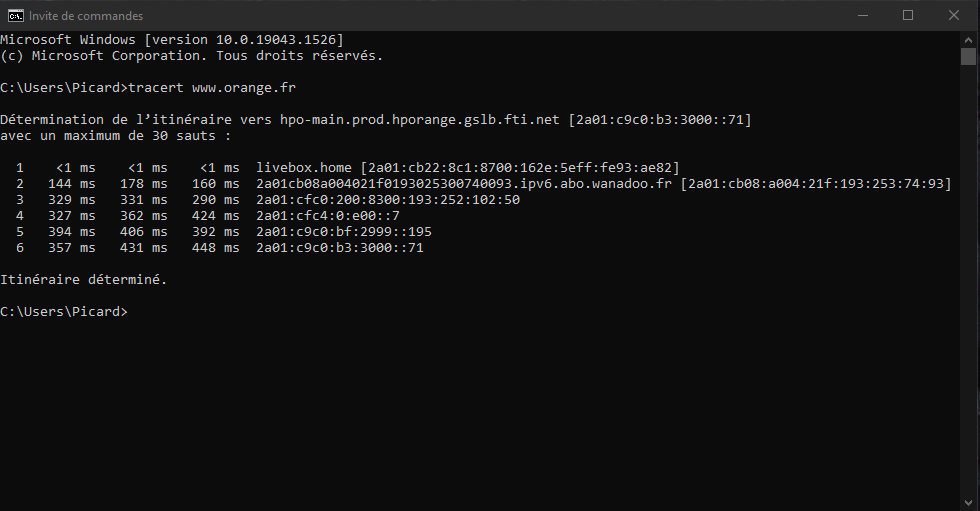Close the Invite de commandes window
This screenshot has width=980, height=511.
coord(954,15)
